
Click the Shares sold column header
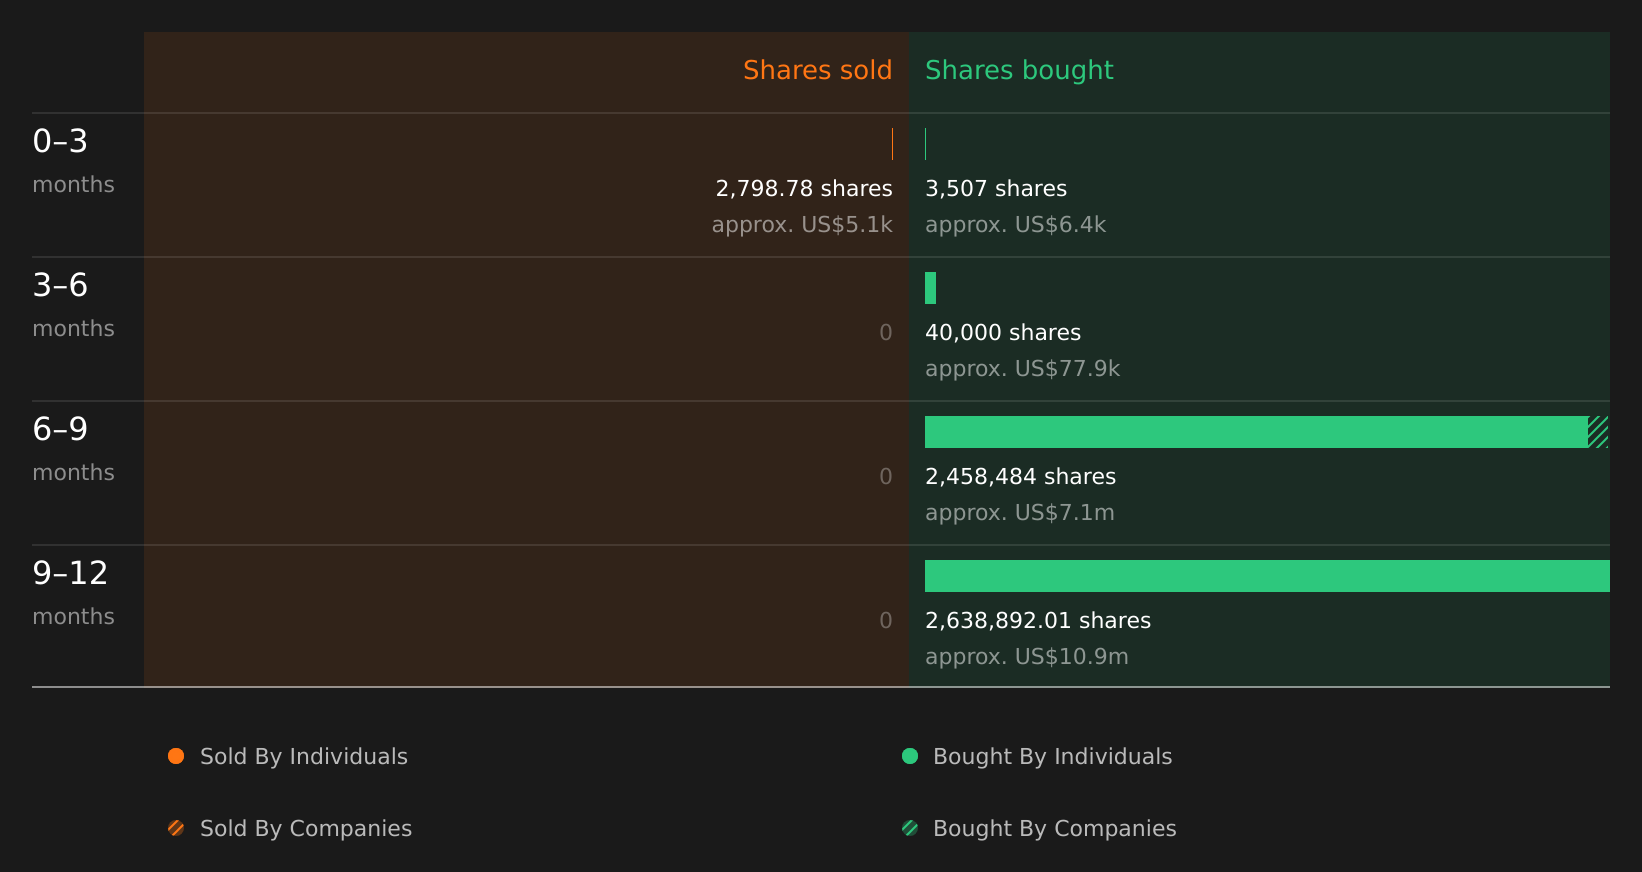pyautogui.click(x=817, y=70)
